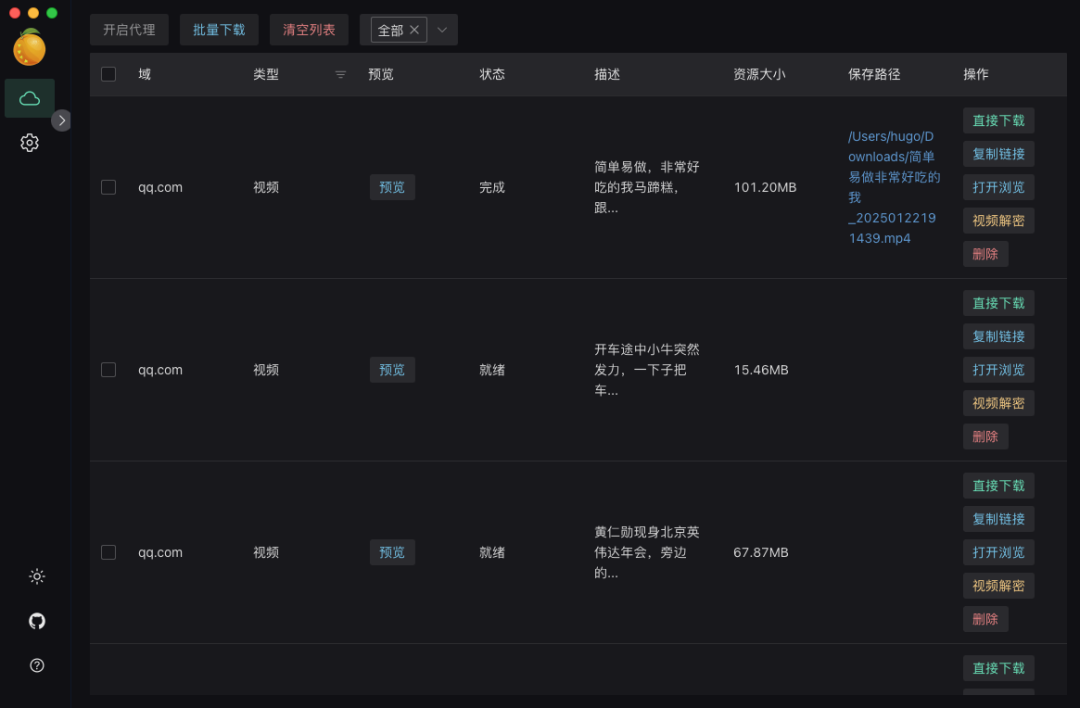Image resolution: width=1080 pixels, height=708 pixels.
Task: Remove the 全部 tag with its X
Action: pyautogui.click(x=414, y=30)
